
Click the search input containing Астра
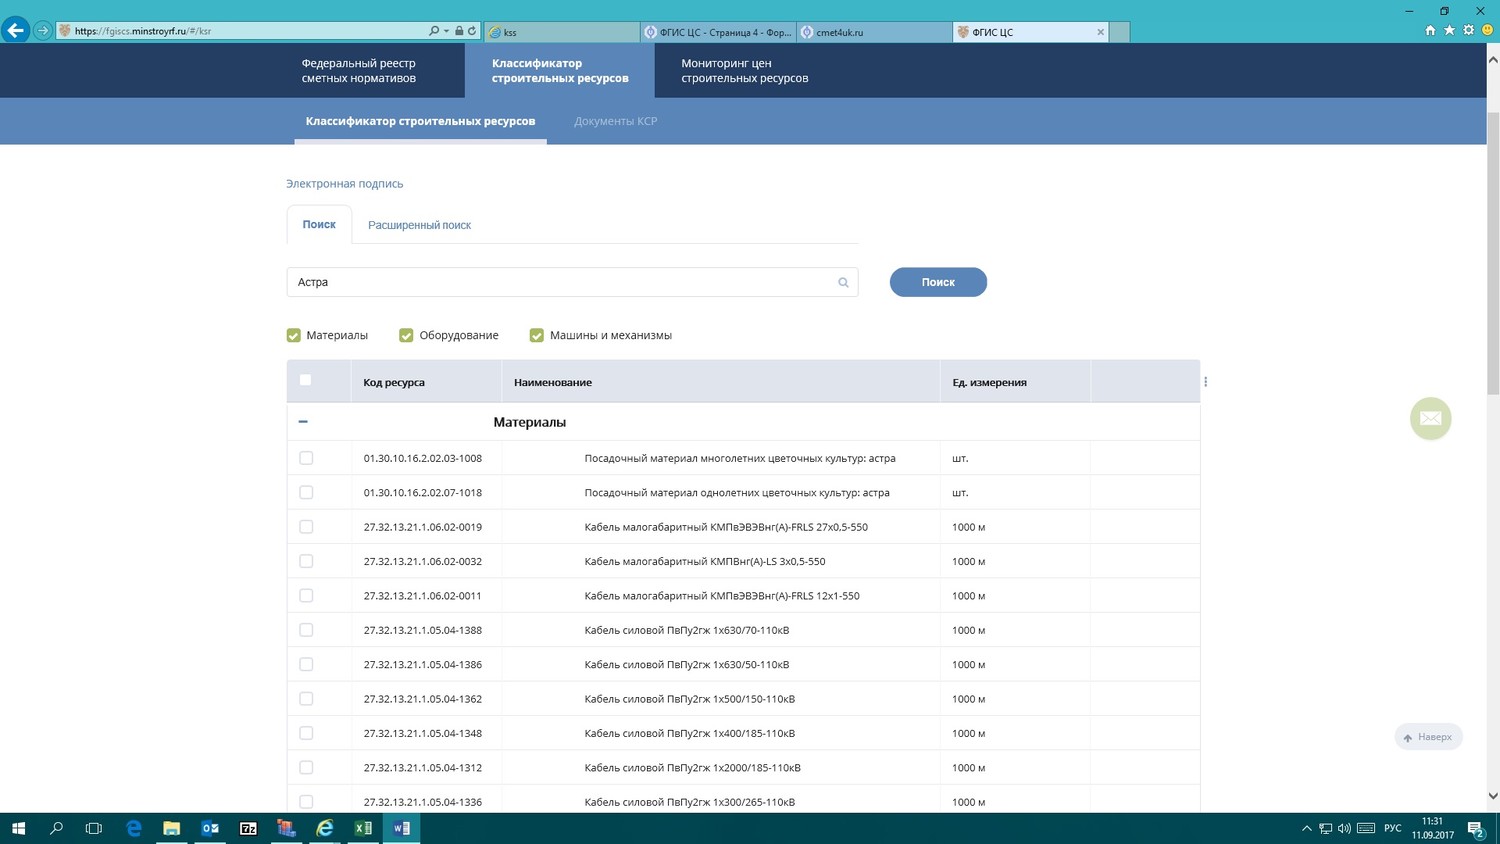click(x=560, y=282)
